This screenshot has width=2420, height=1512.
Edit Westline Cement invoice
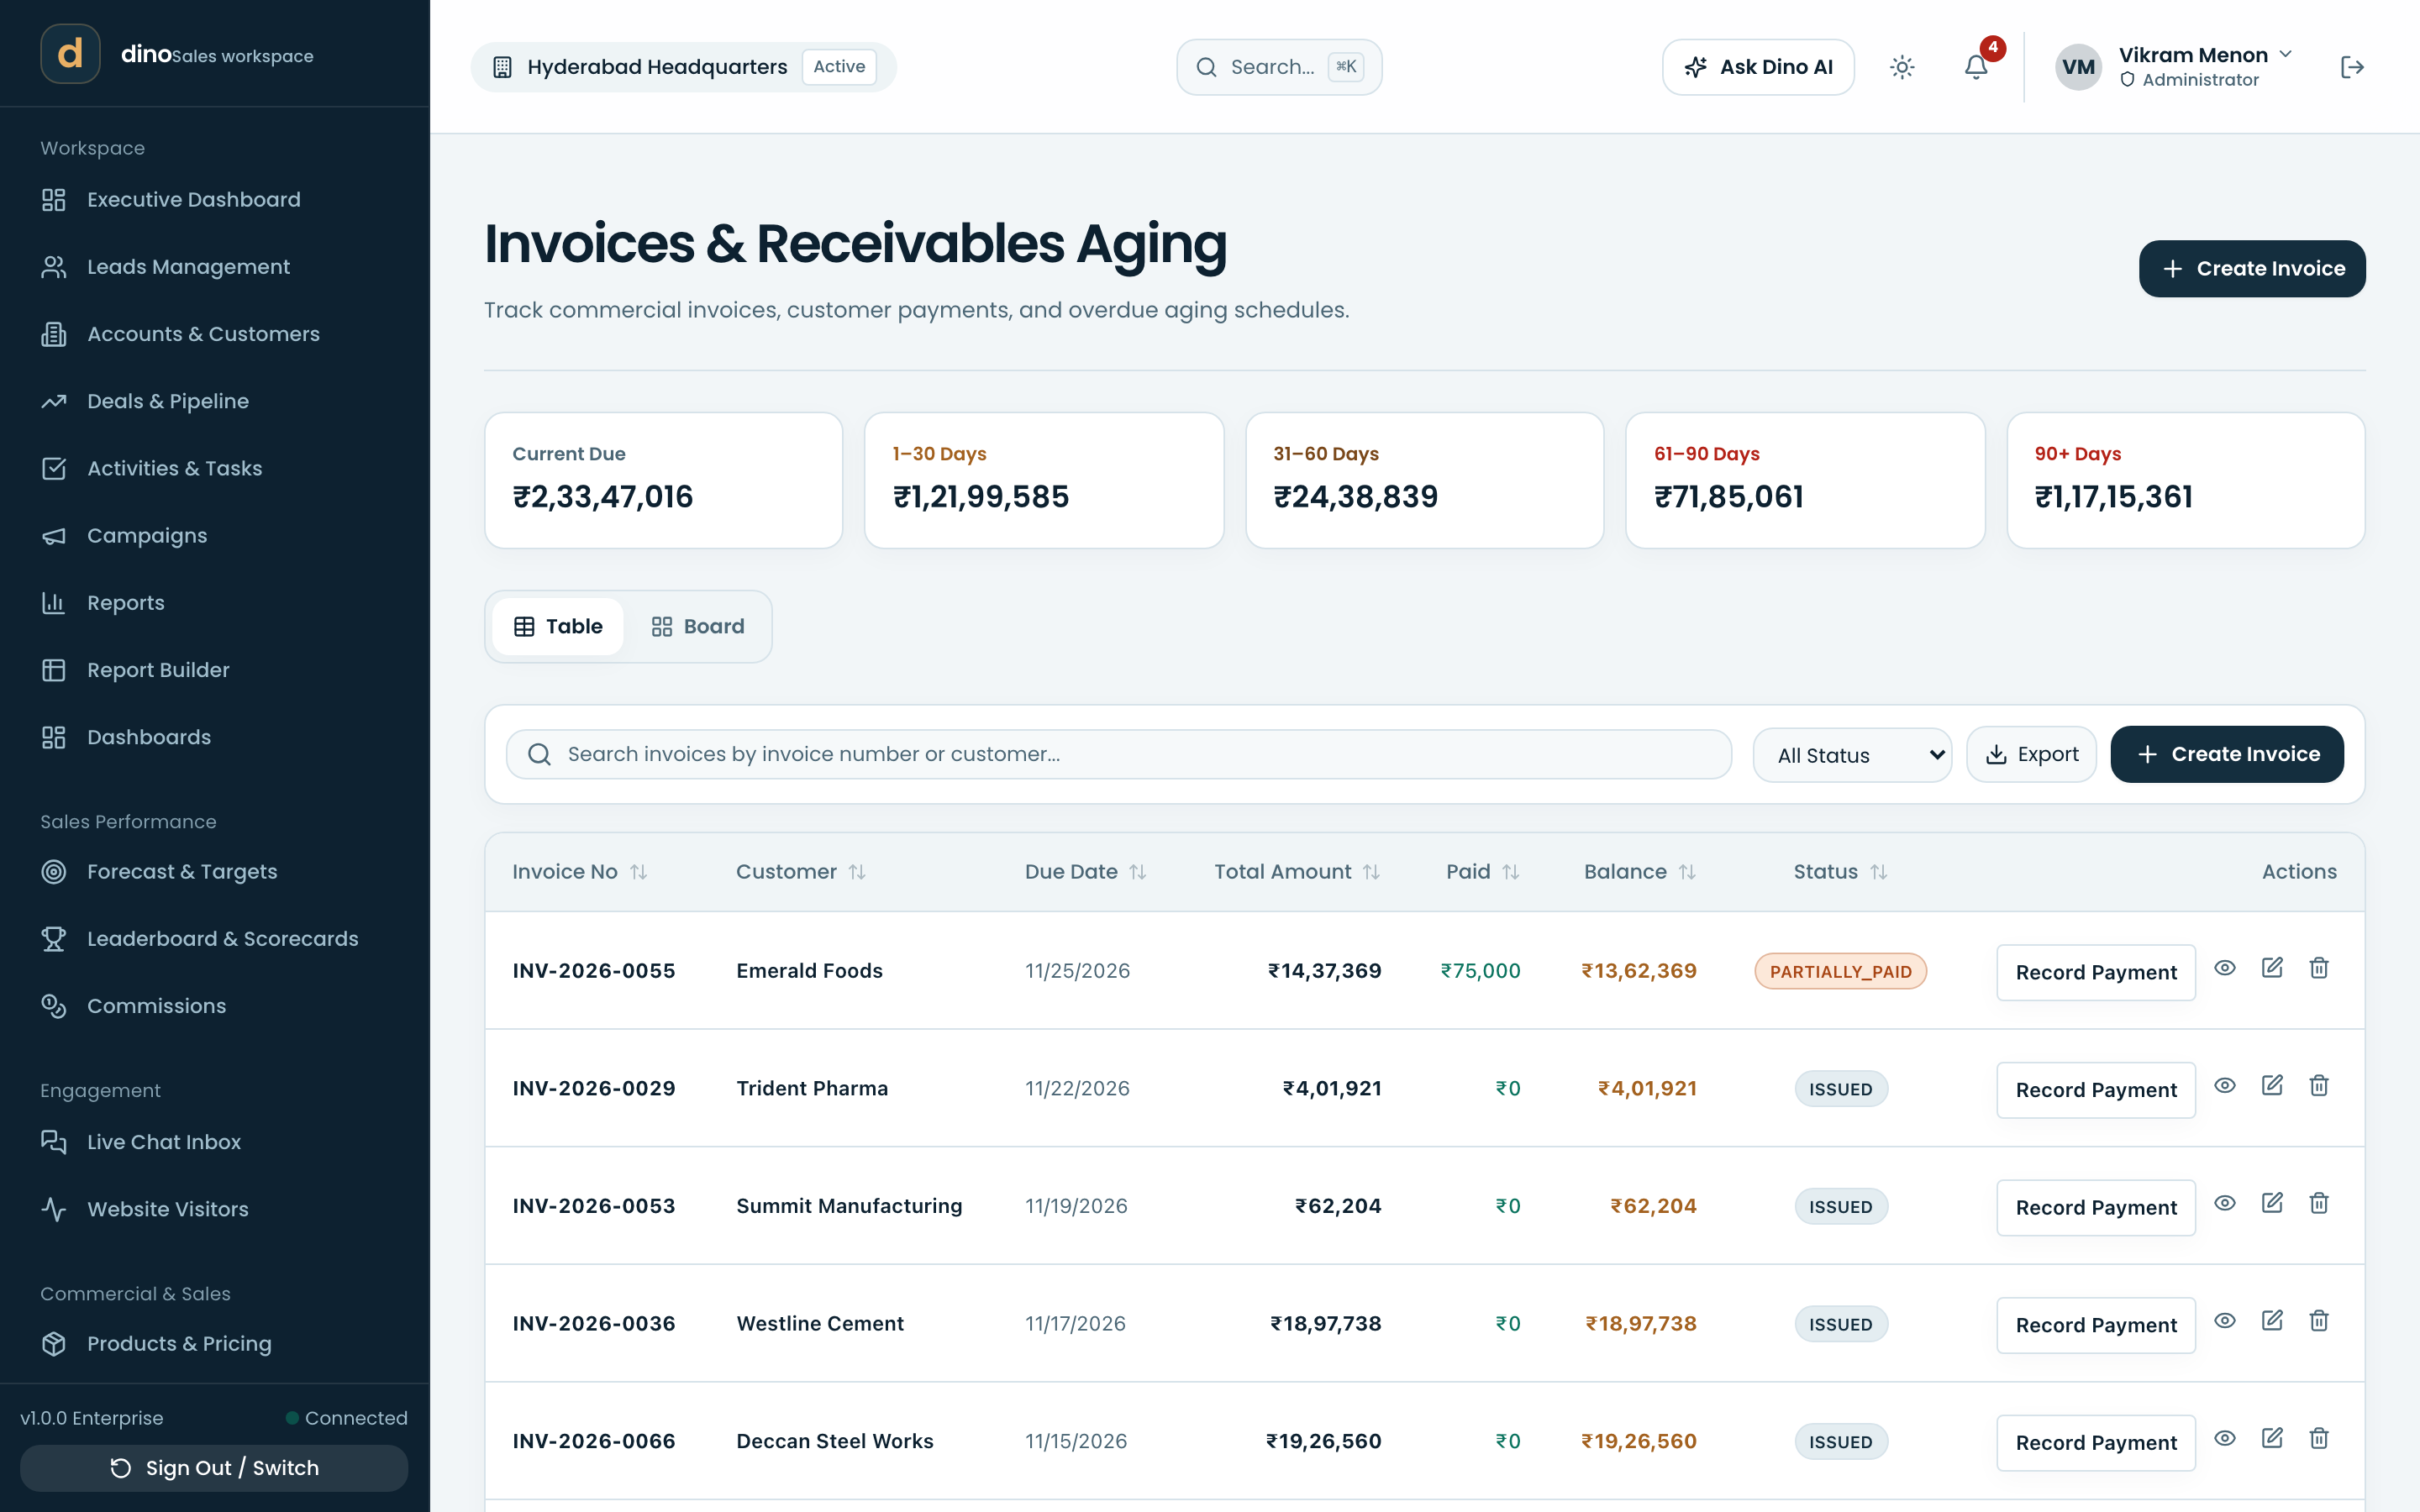2272,1321
